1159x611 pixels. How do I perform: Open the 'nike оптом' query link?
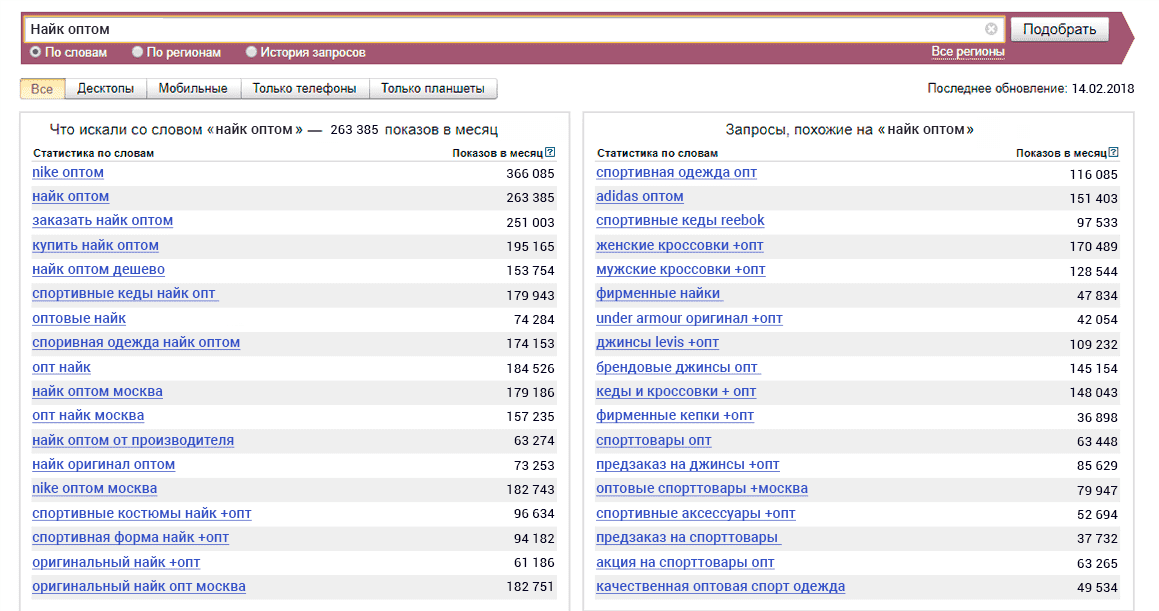68,172
